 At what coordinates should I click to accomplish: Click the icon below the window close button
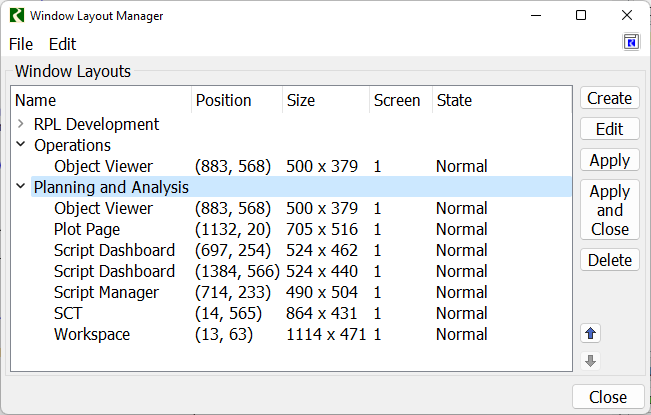click(x=630, y=42)
